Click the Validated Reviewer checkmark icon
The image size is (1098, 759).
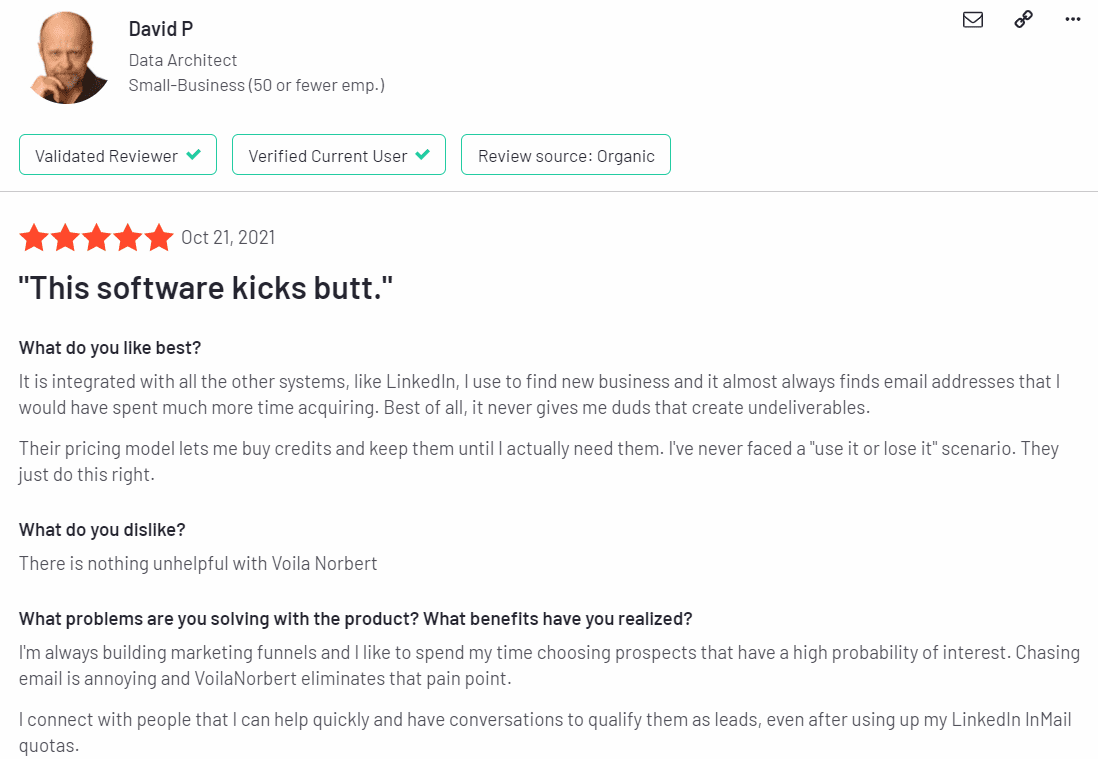[194, 155]
